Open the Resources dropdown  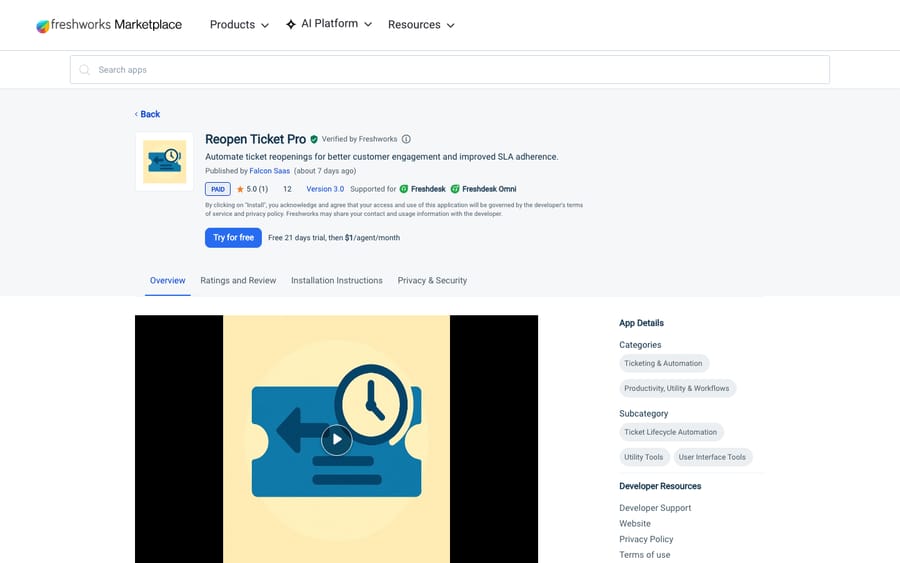point(421,25)
